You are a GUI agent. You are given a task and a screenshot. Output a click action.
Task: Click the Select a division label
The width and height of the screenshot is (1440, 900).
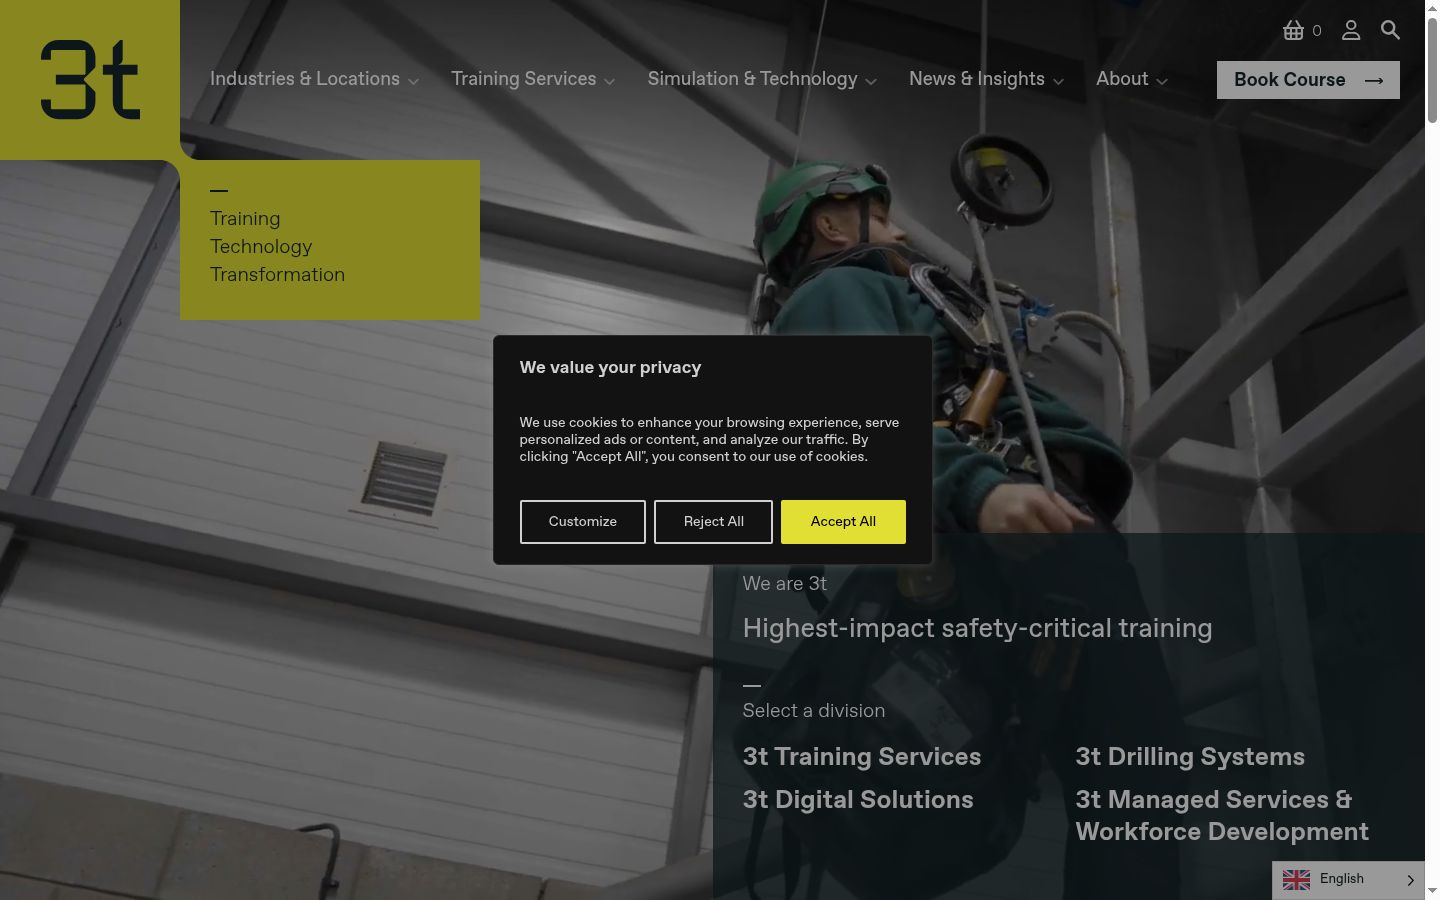814,711
